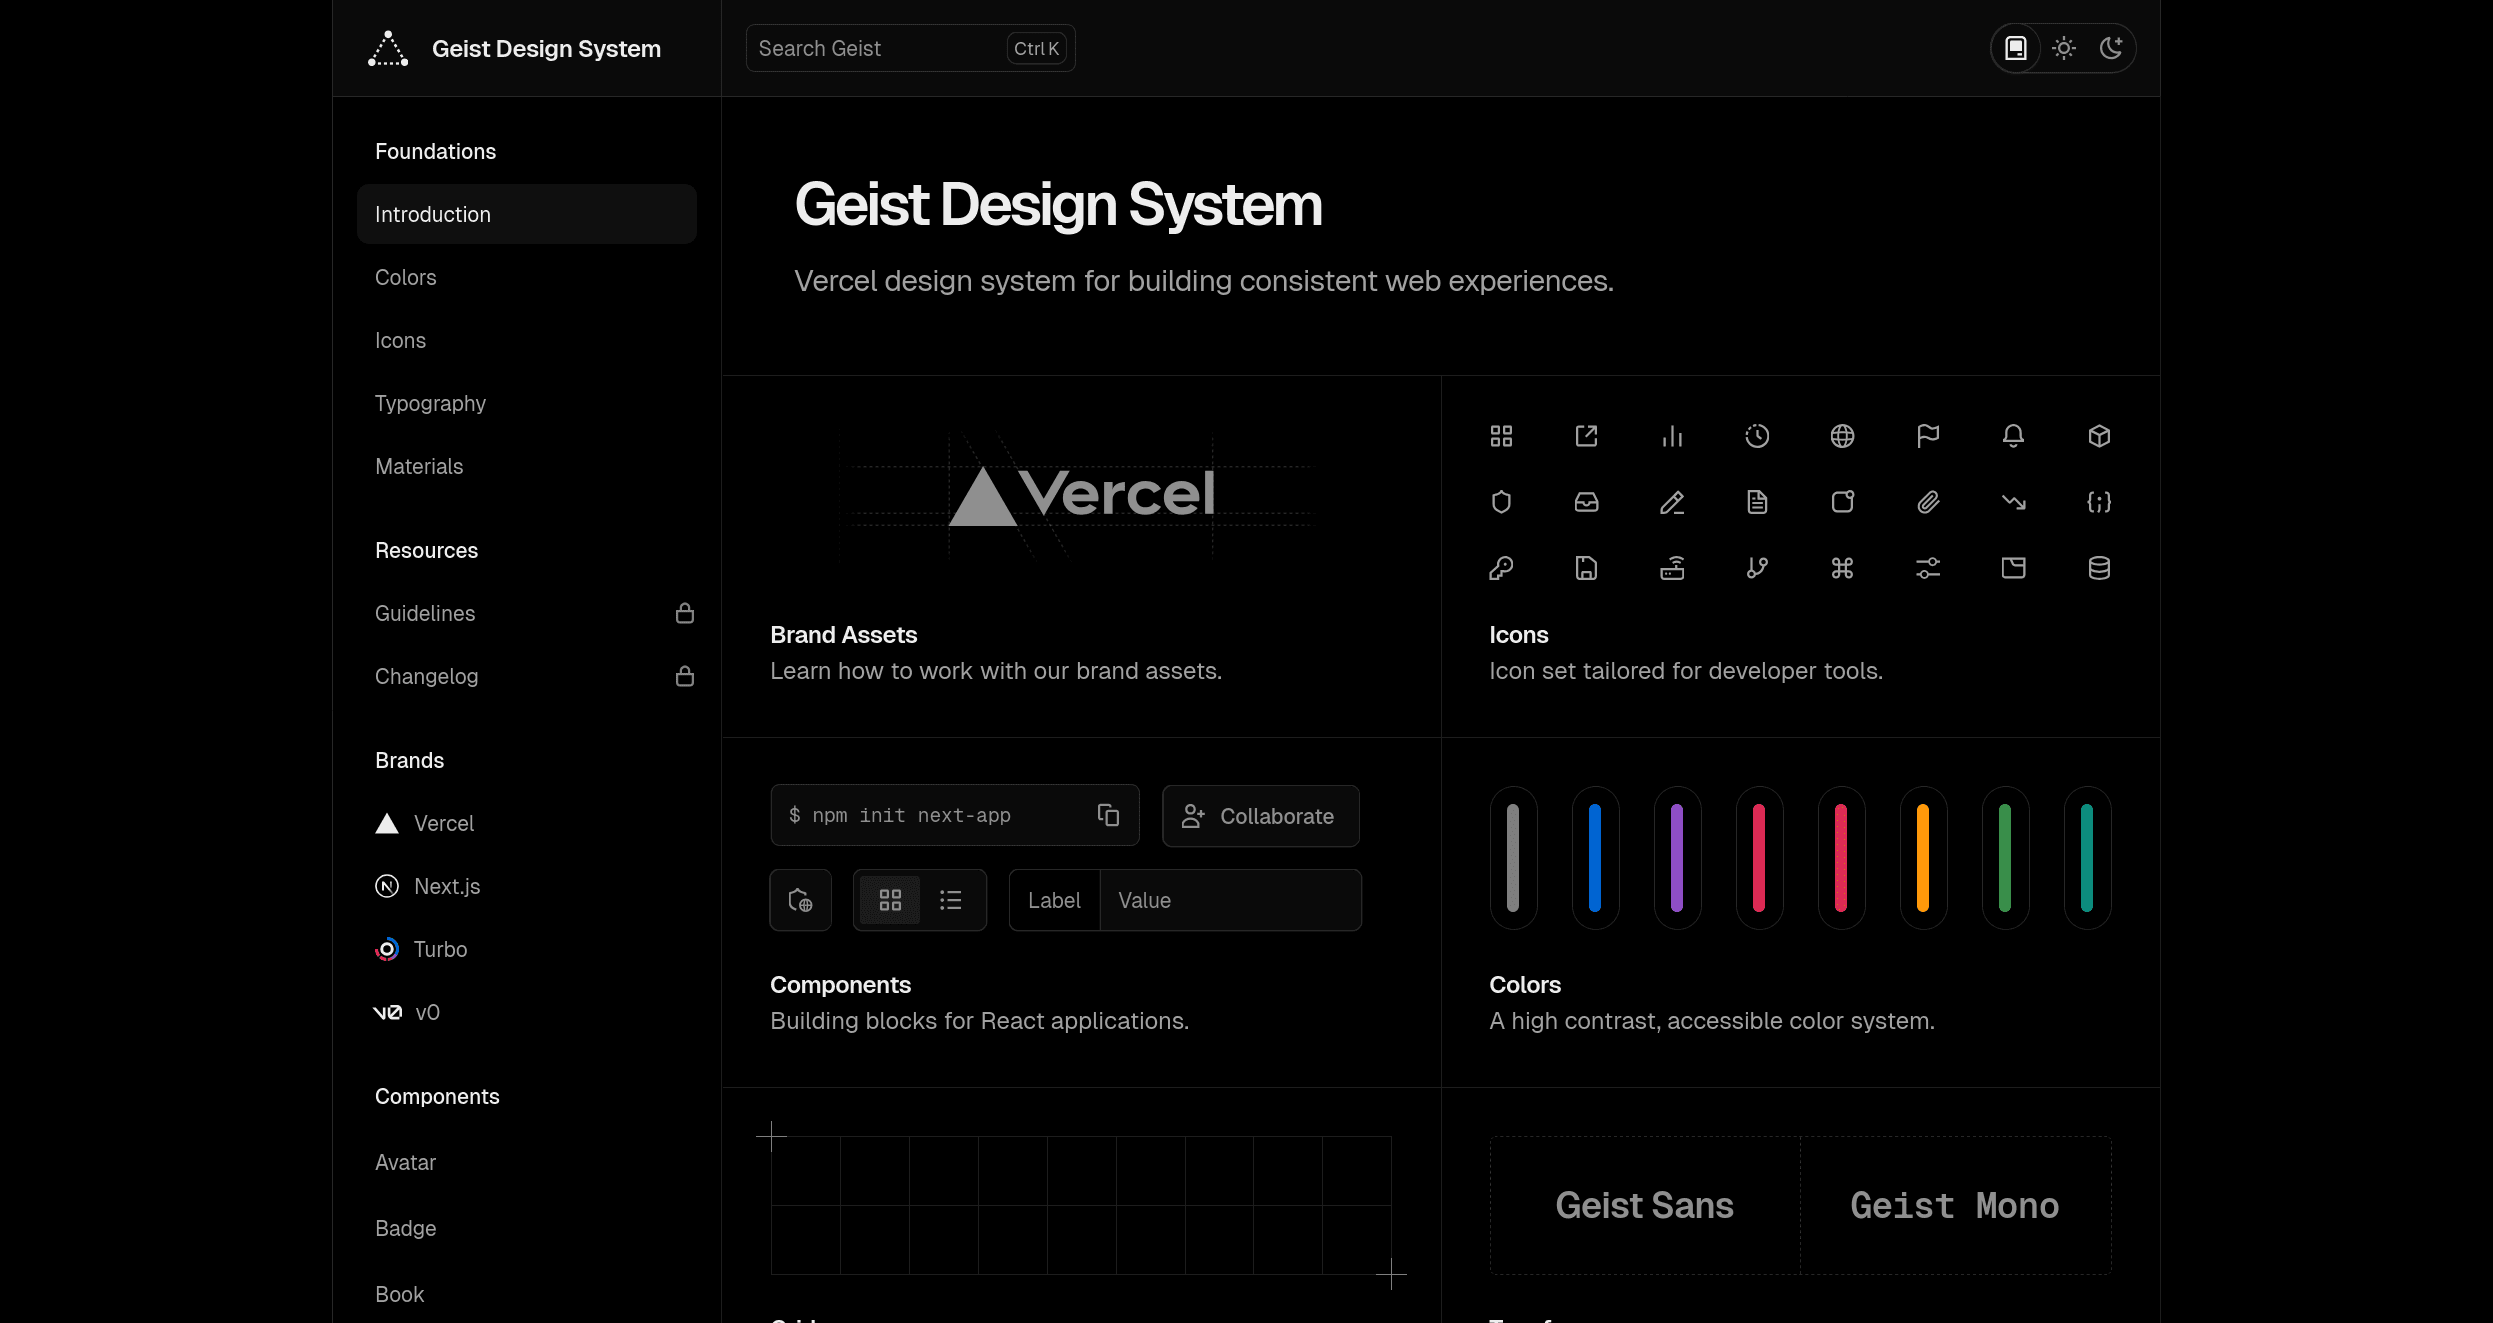This screenshot has height=1323, width=2493.
Task: Focus the Search Geist field
Action: coord(910,48)
